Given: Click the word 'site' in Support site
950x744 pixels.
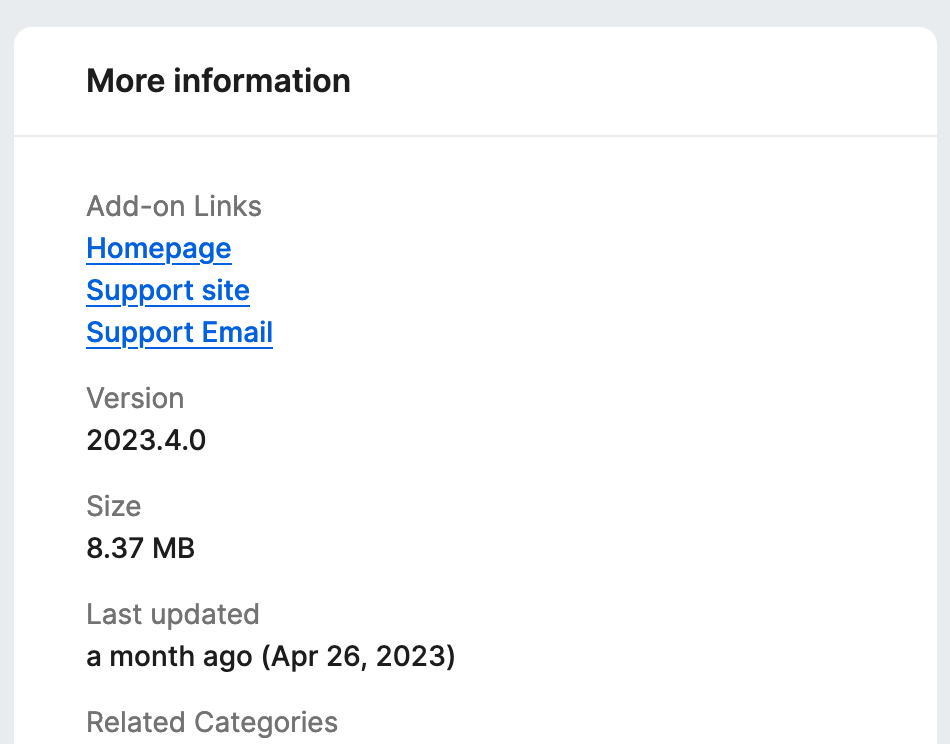Looking at the screenshot, I should tap(225, 291).
